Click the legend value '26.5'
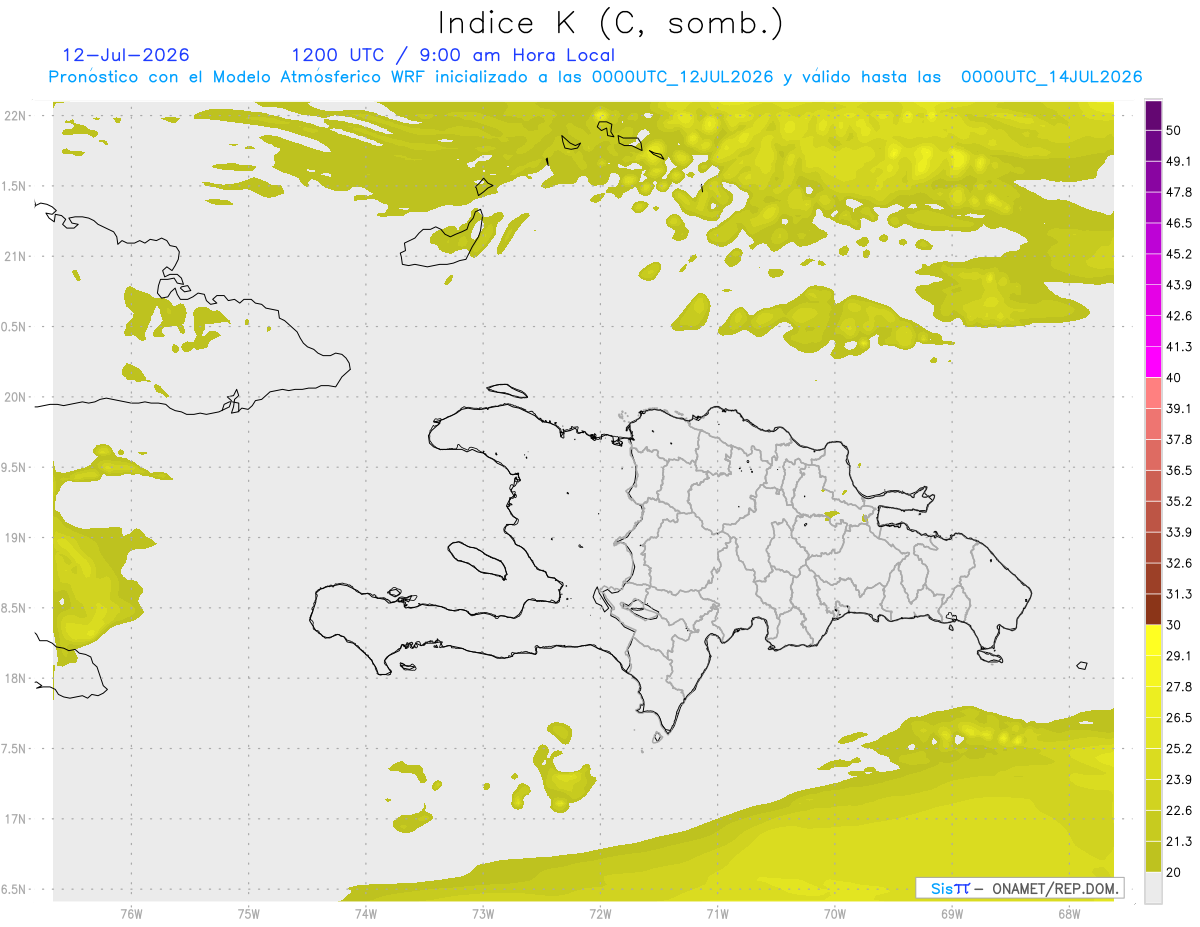 [x=1178, y=718]
